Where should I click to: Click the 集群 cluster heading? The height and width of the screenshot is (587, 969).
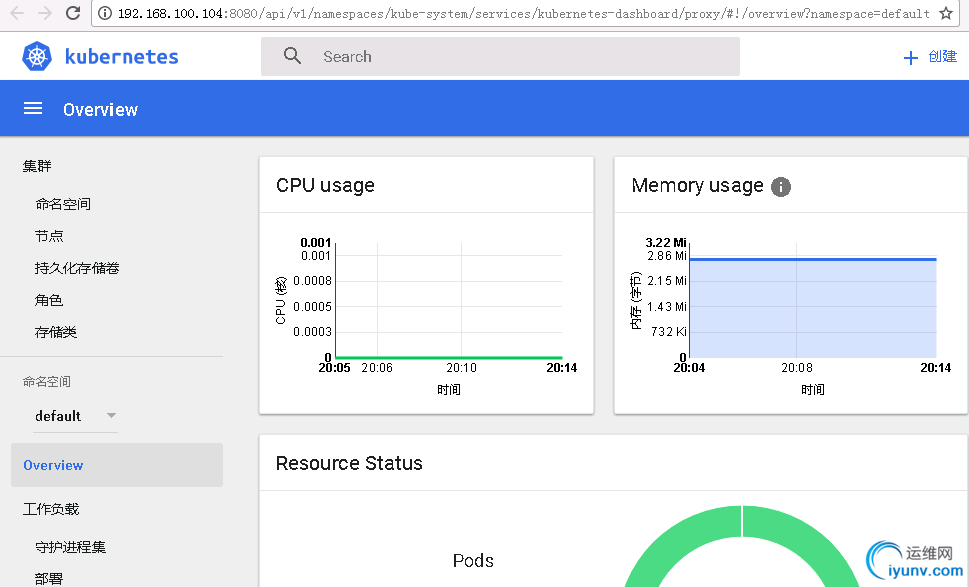pyautogui.click(x=37, y=166)
